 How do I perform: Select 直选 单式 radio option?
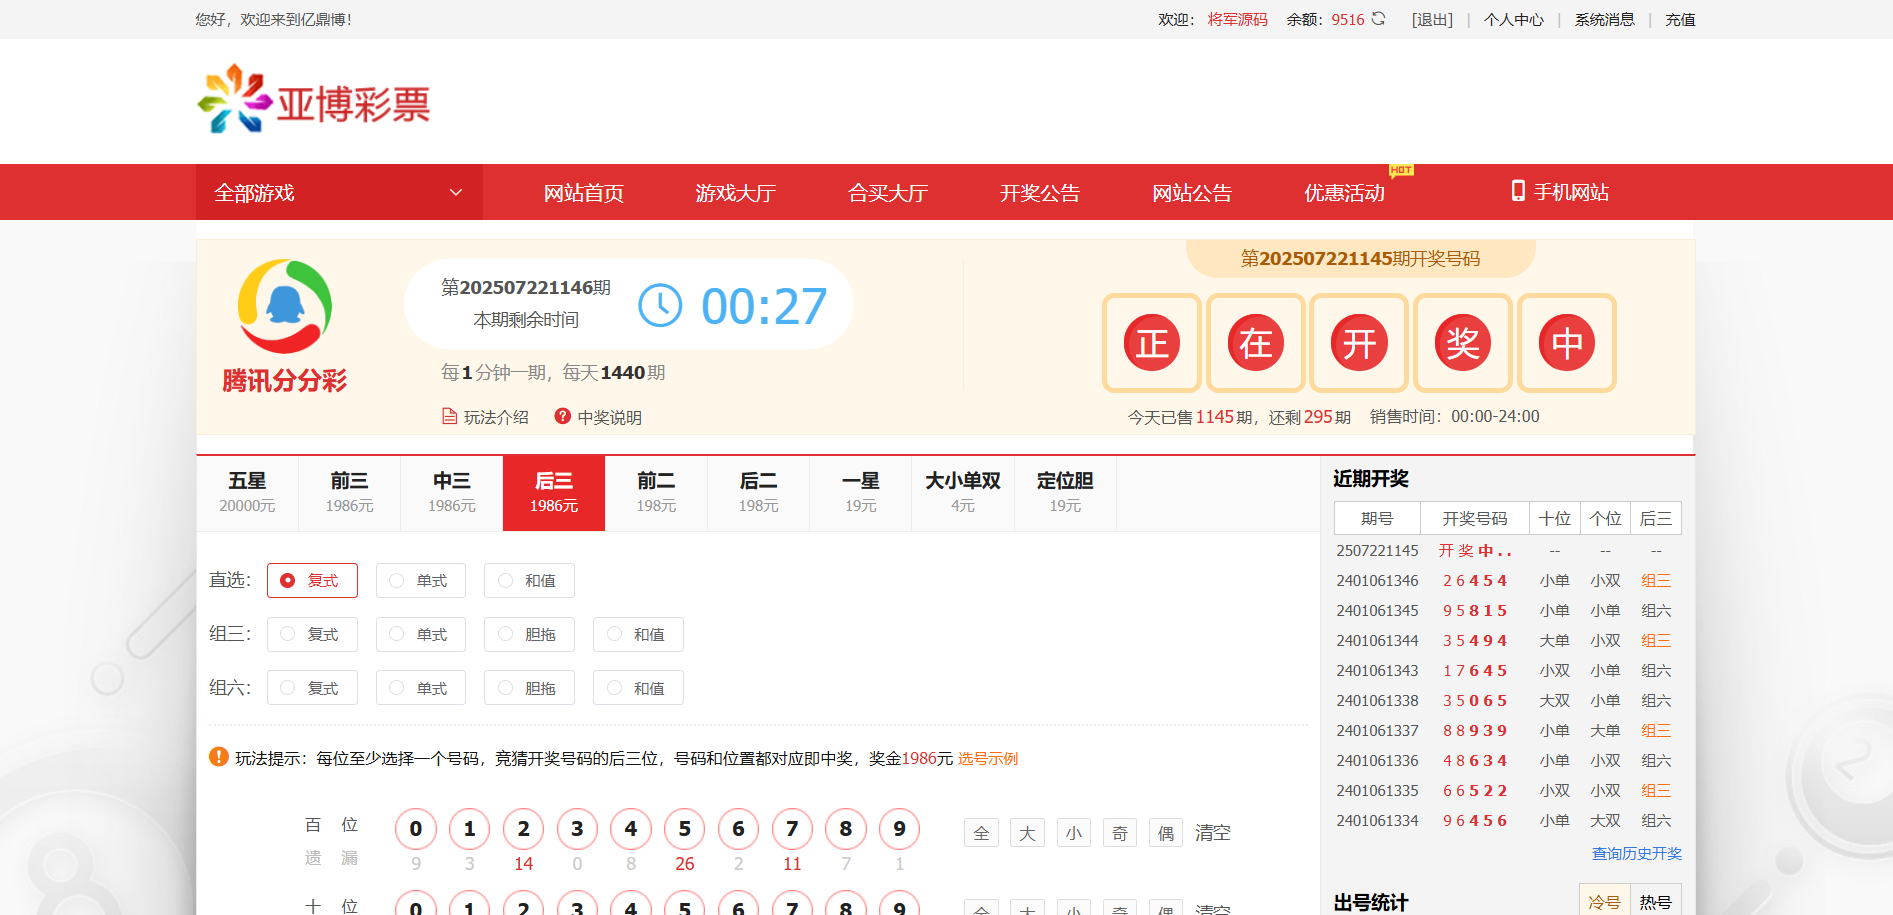[421, 581]
